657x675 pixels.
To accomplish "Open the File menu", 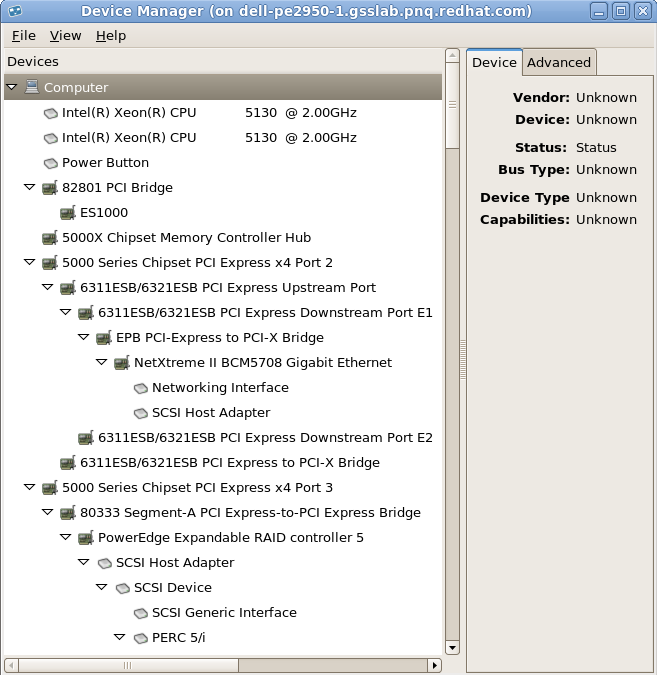I will click(x=24, y=36).
